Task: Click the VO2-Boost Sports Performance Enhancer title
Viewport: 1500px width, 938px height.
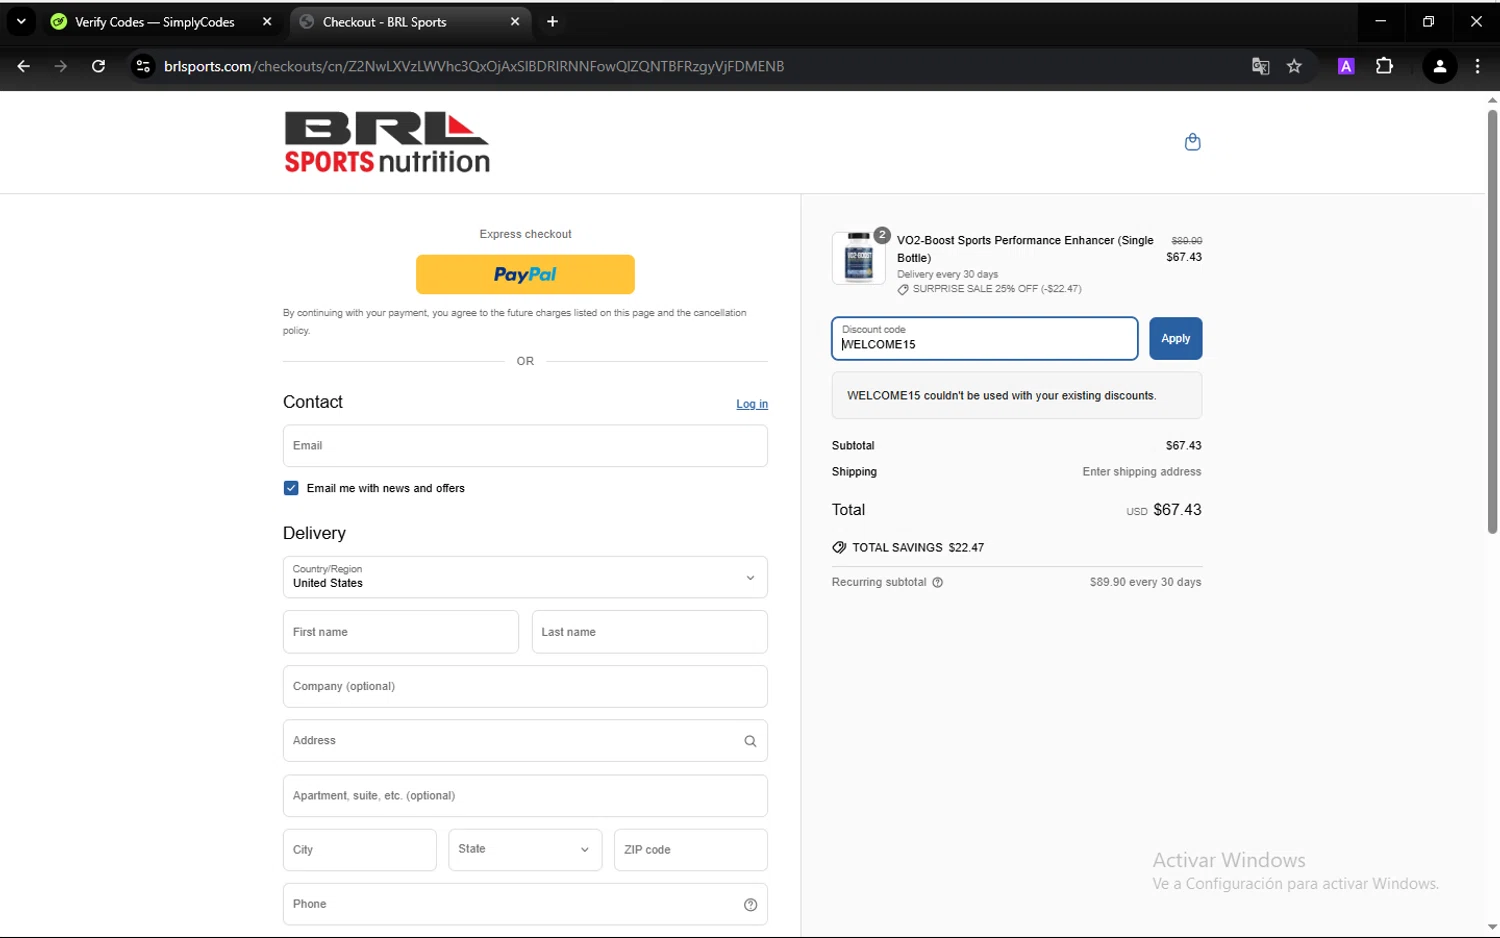Action: [1025, 249]
